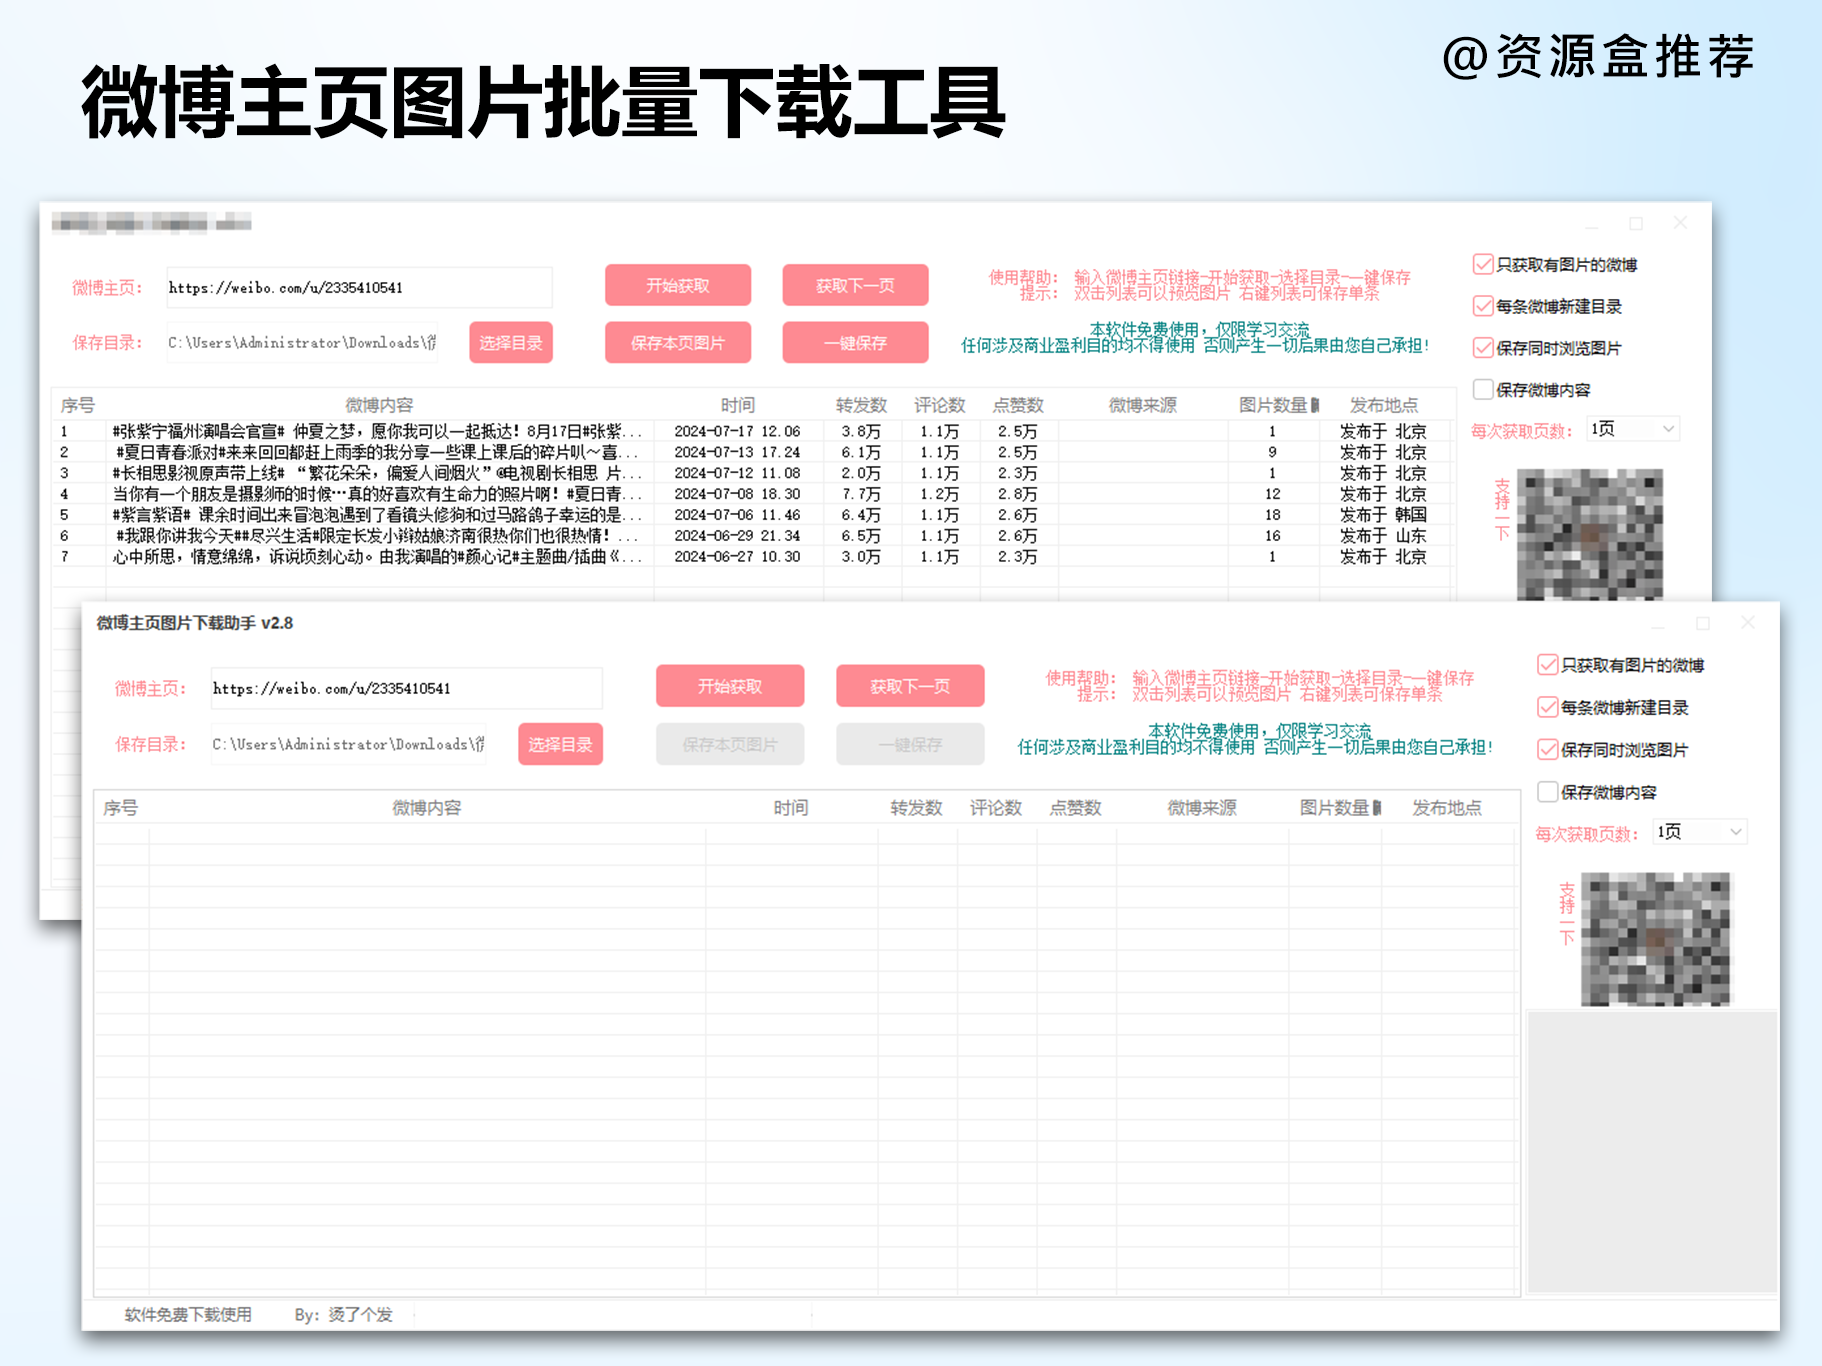Select row 7 心中所思，情意绵绵 post
The image size is (1822, 1366).
pos(750,556)
